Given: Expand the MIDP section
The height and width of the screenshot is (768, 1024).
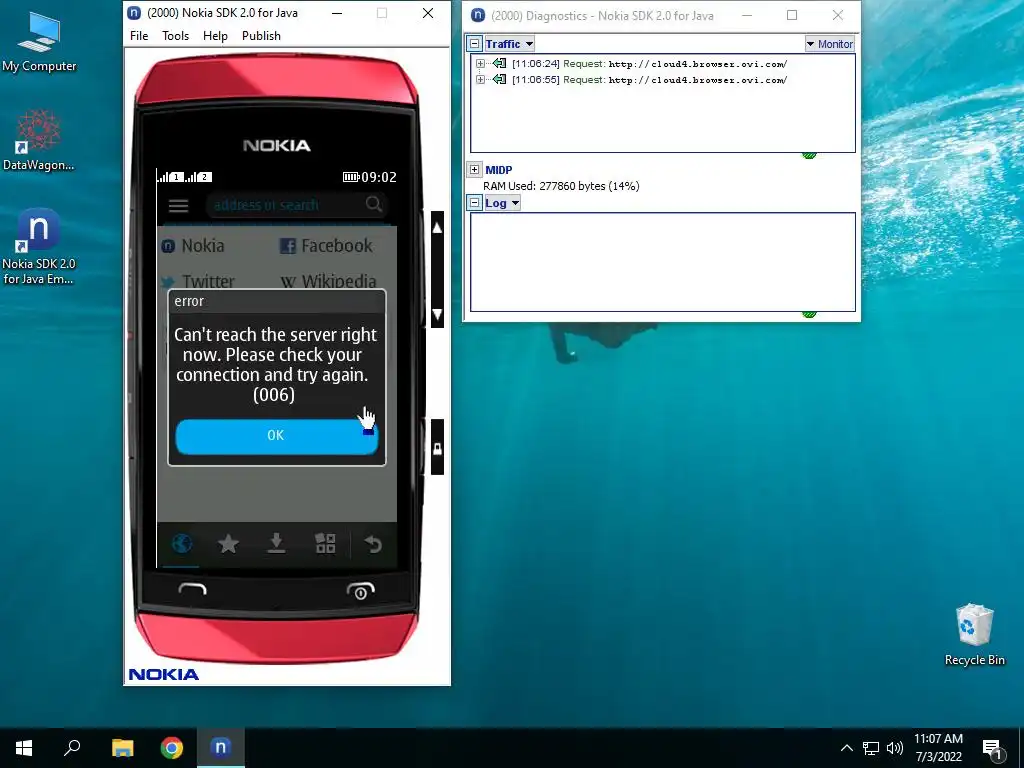Looking at the screenshot, I should [475, 170].
